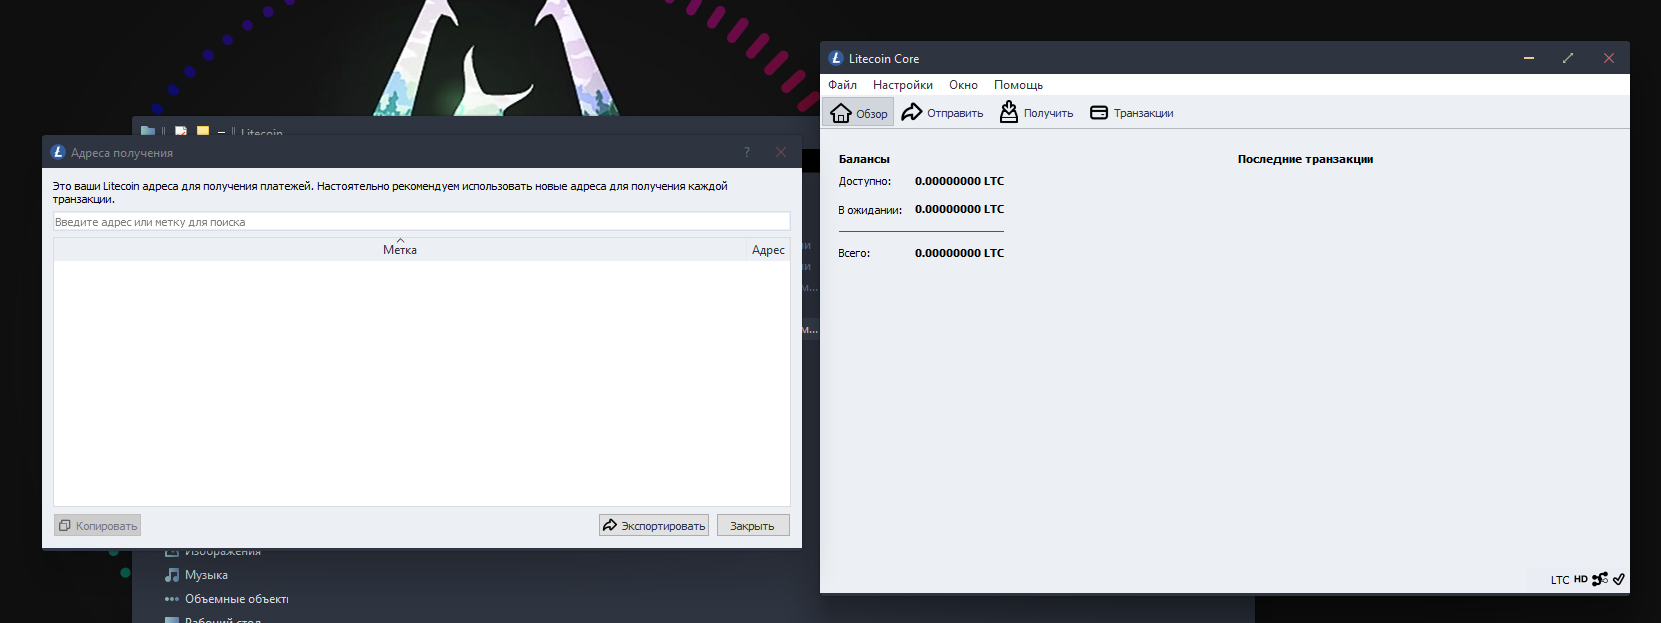
Task: Open the Транзакции transactions tab
Action: click(1132, 113)
